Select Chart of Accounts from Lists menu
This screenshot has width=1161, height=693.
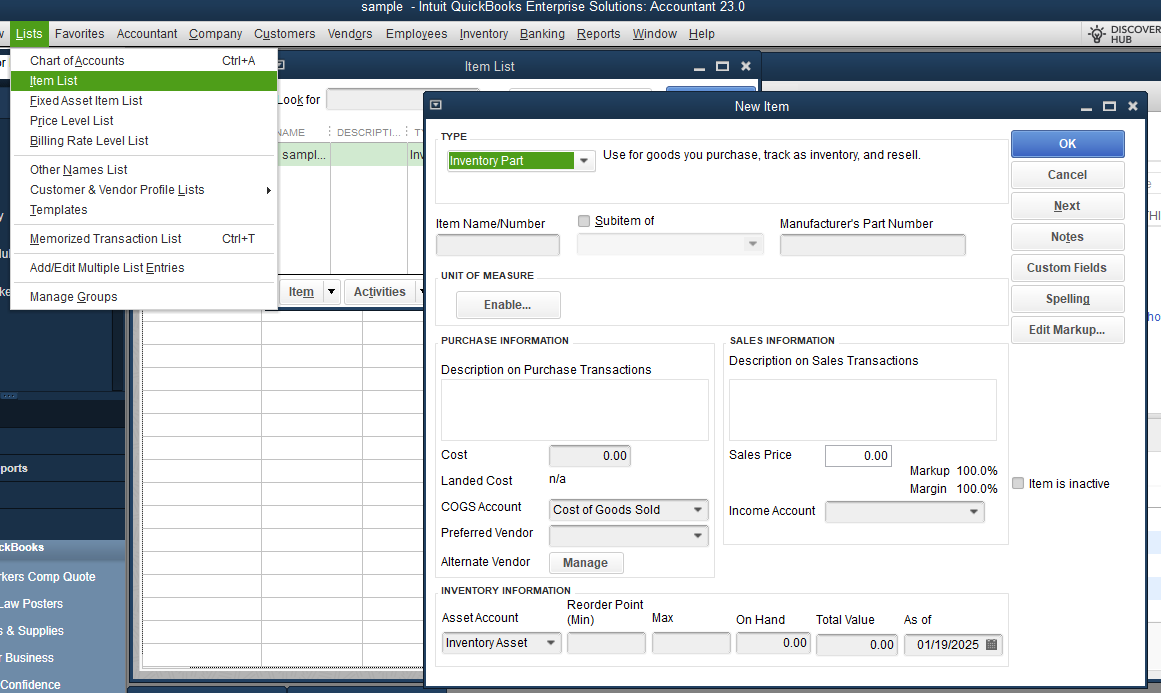click(x=144, y=61)
